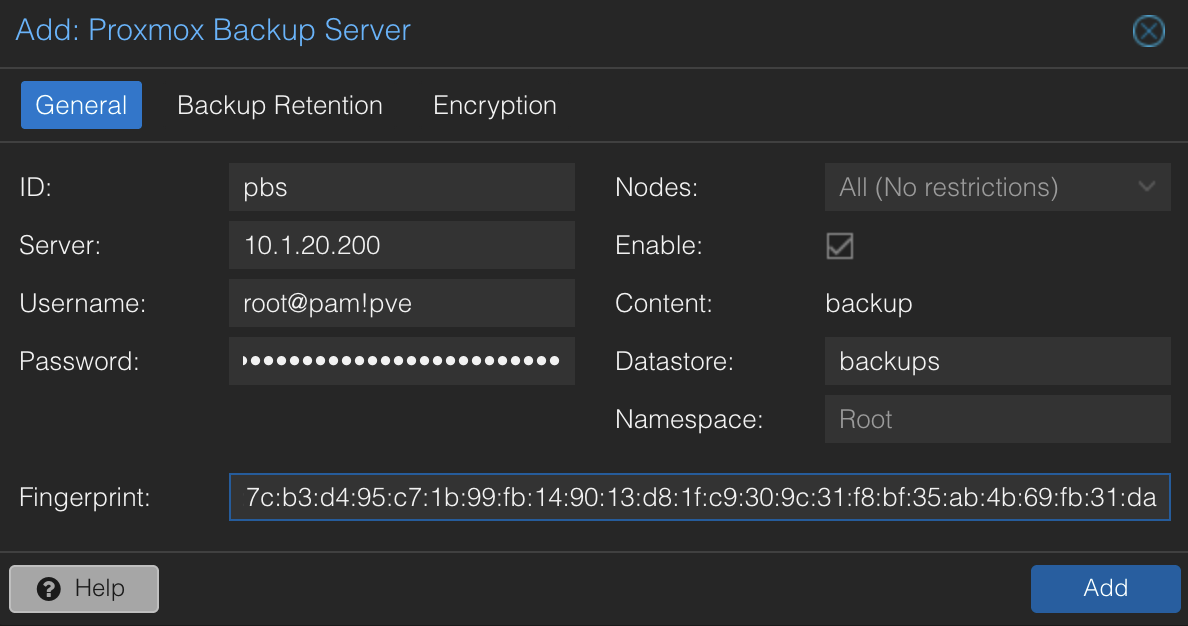Screen dimensions: 1188x626
Task: Click the Fingerprint text field
Action: click(x=700, y=497)
